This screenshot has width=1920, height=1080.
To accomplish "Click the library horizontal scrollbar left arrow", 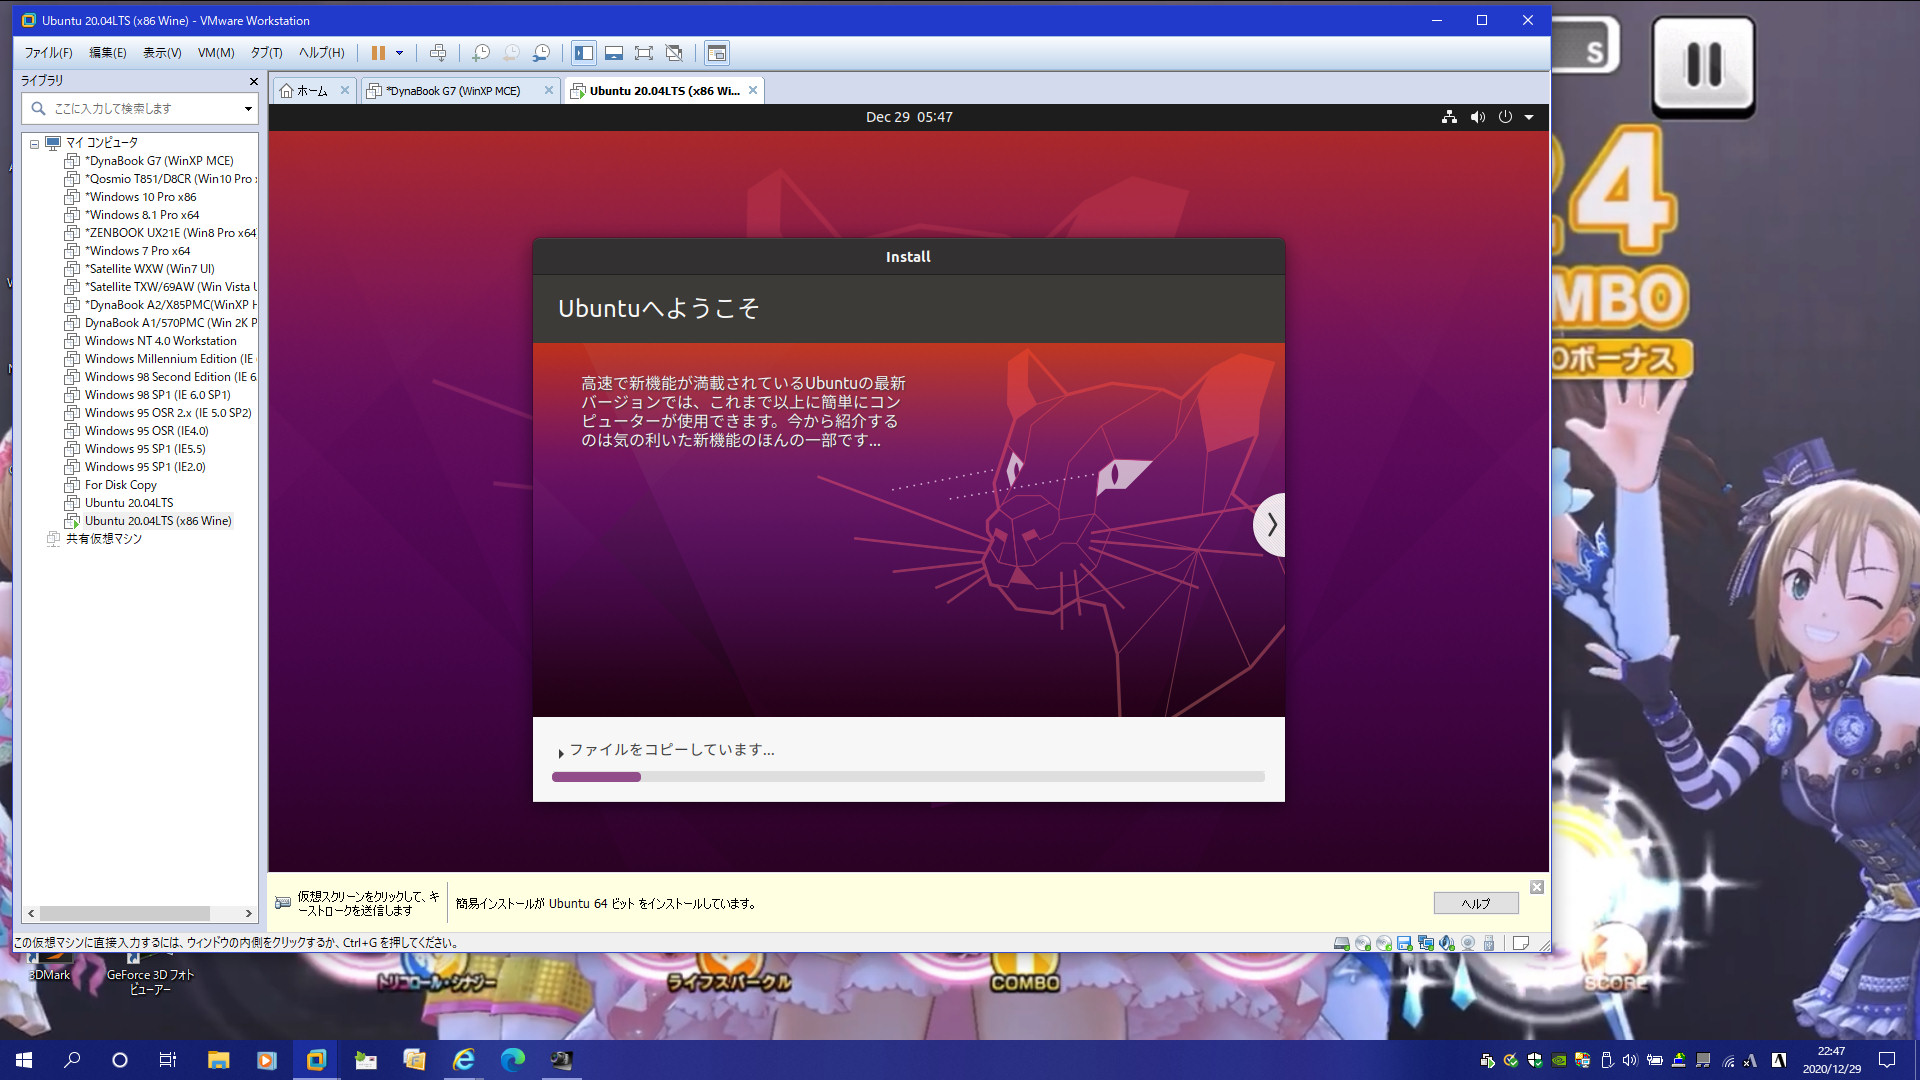I will pyautogui.click(x=32, y=913).
